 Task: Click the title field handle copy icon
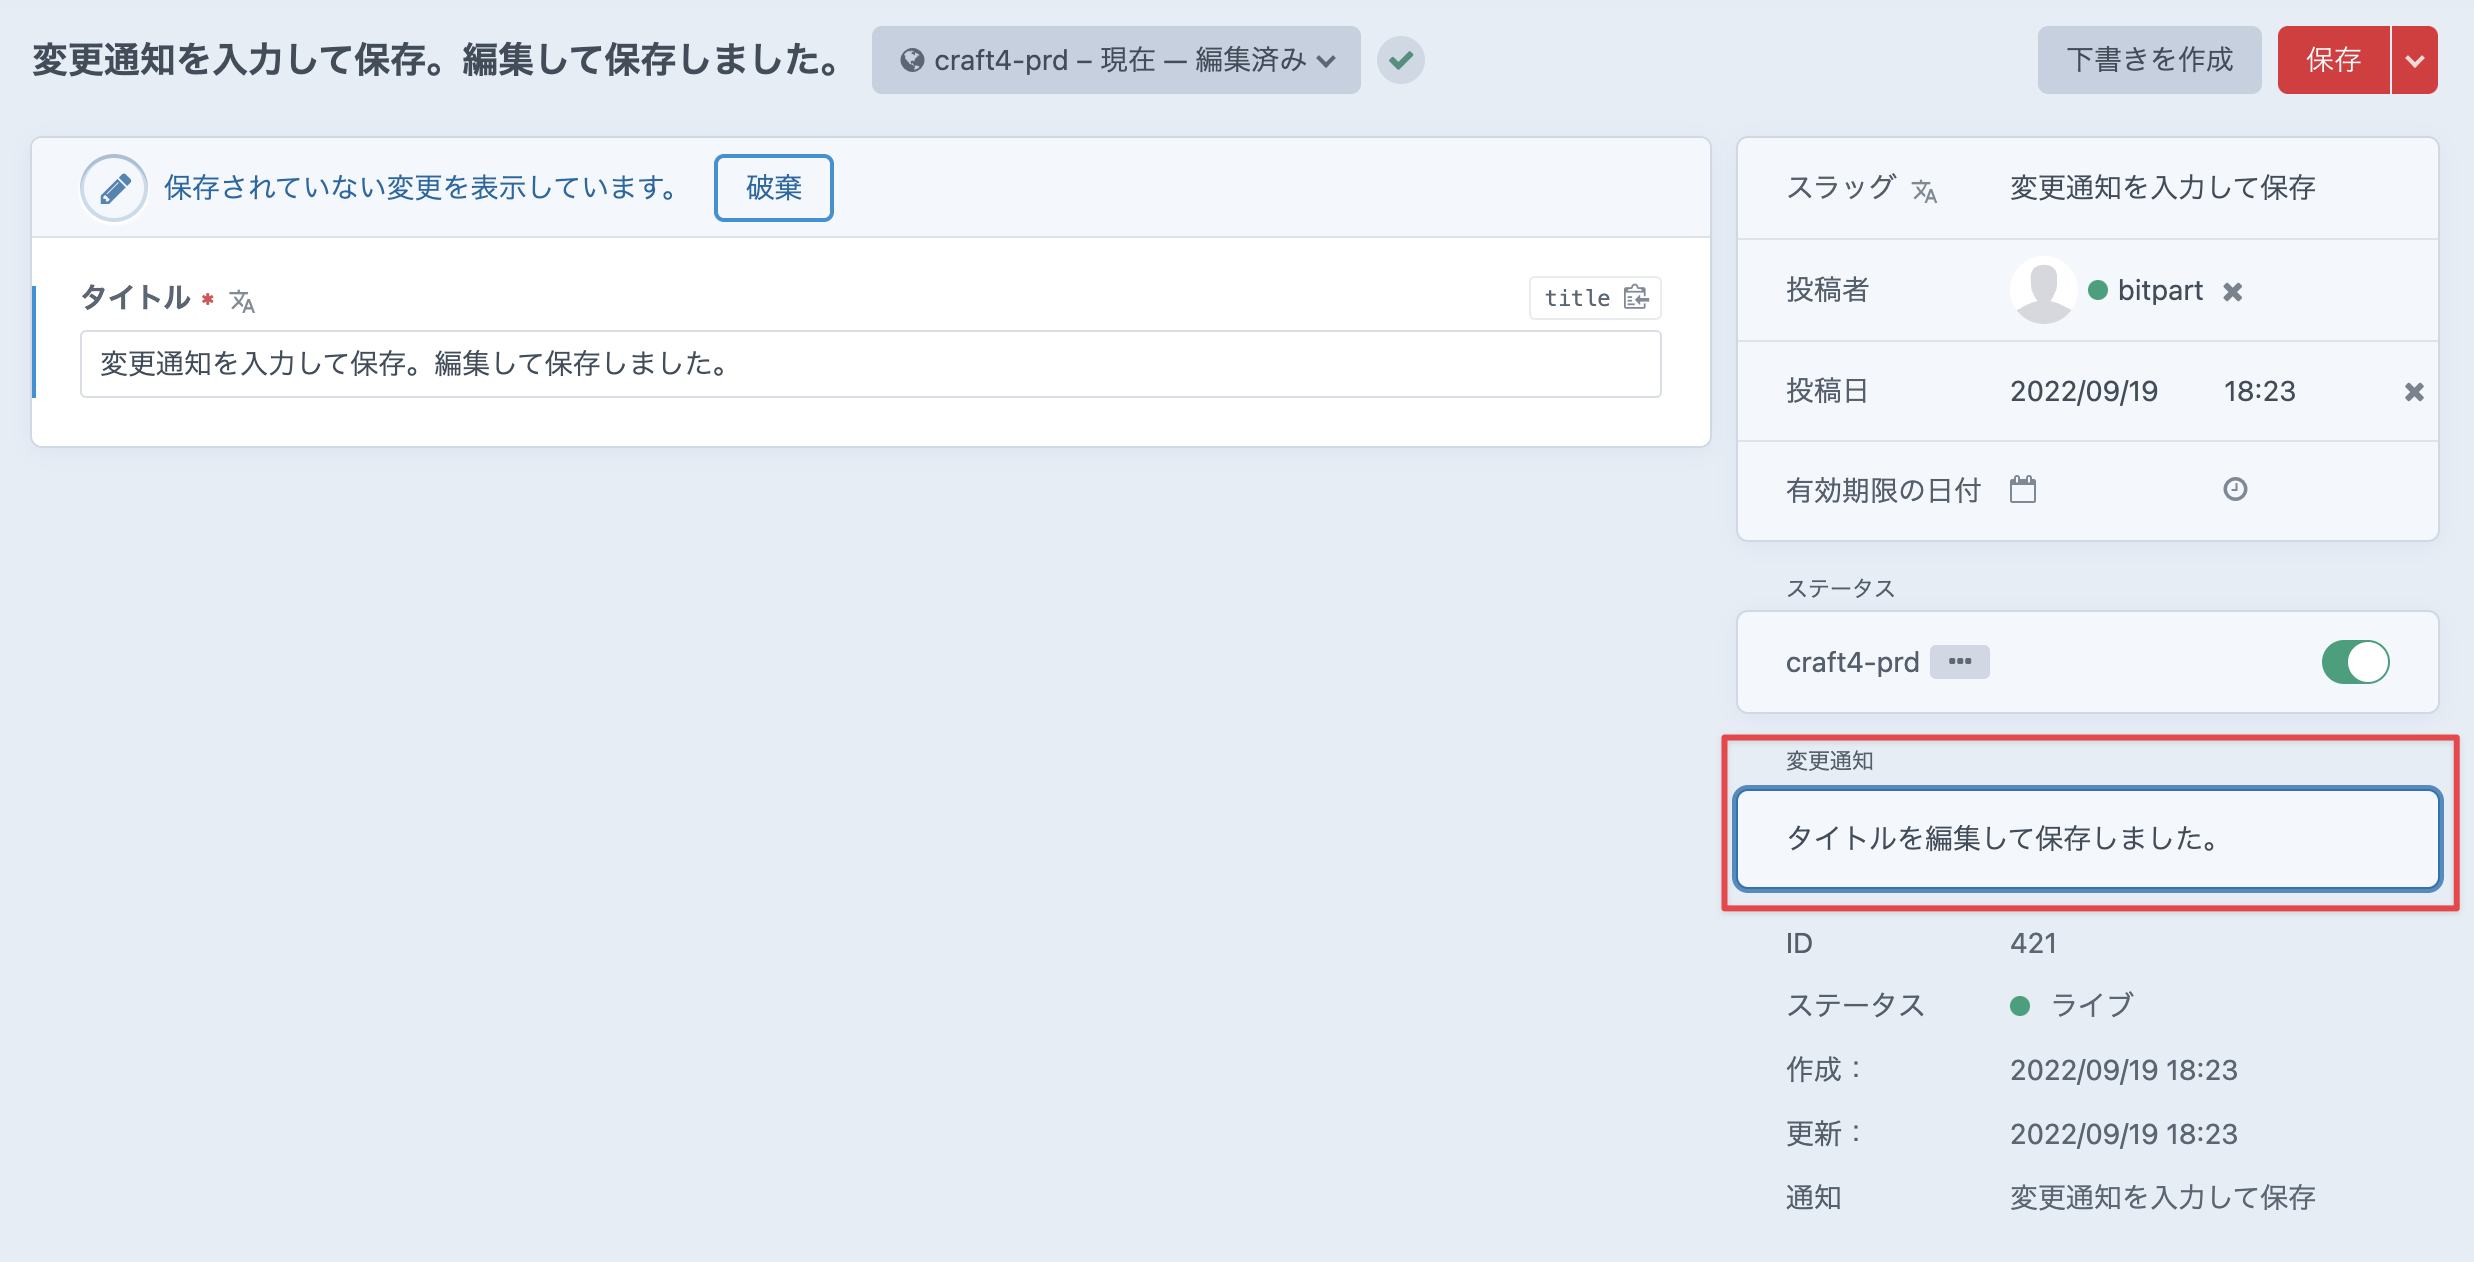[x=1637, y=297]
